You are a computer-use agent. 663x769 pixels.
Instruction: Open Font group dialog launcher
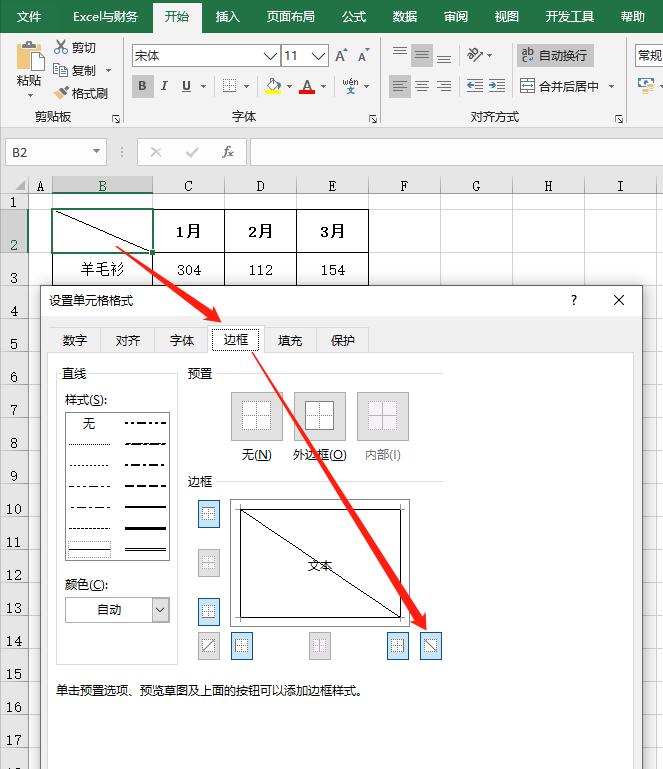click(373, 119)
